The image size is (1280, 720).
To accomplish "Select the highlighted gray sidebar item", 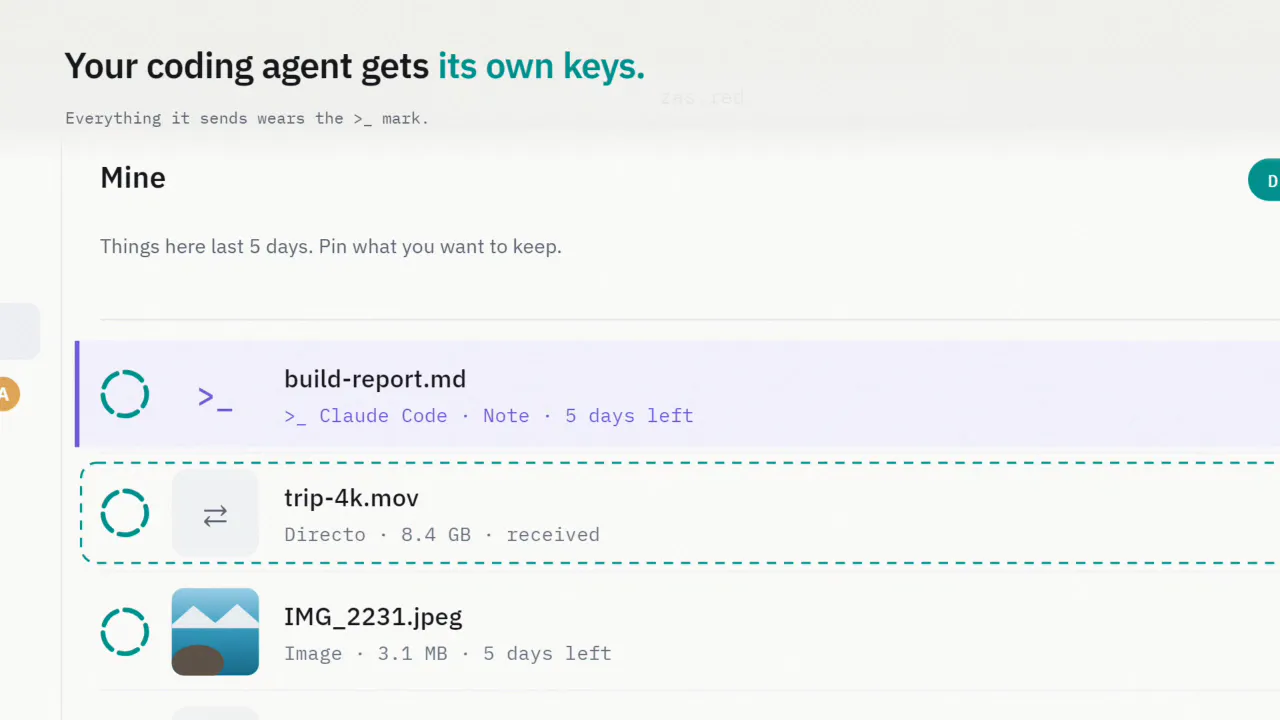I will click(x=20, y=331).
